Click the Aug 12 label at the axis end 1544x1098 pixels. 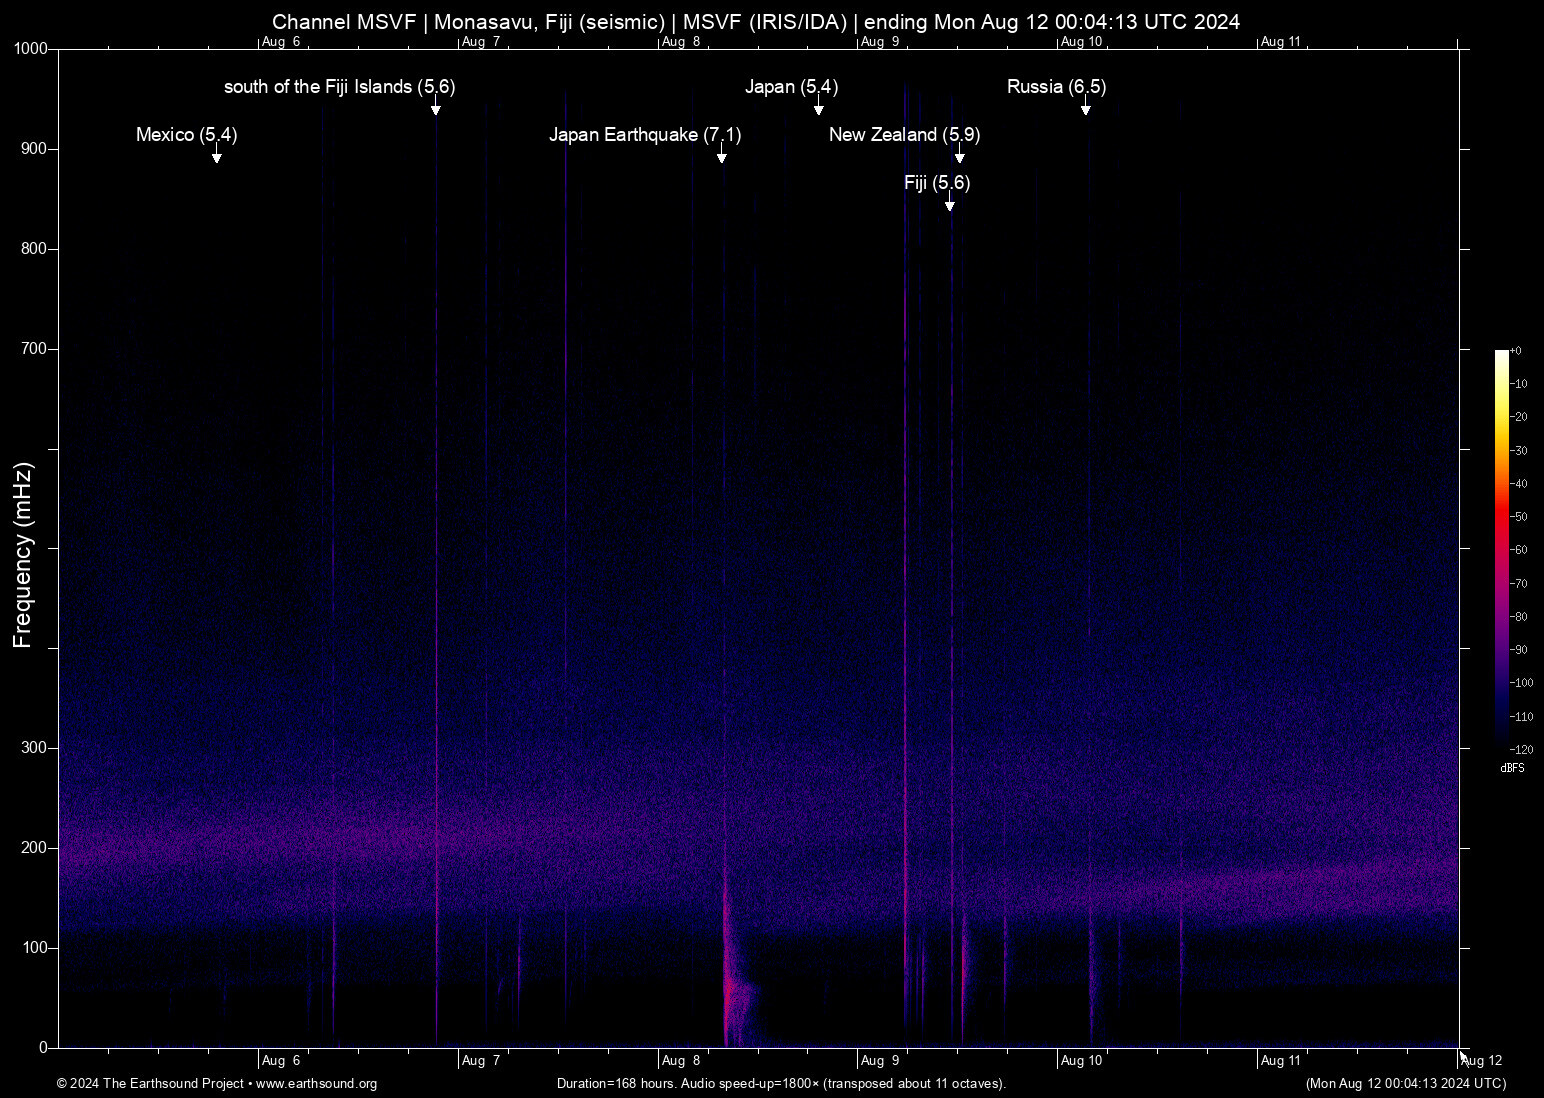(x=1481, y=1061)
